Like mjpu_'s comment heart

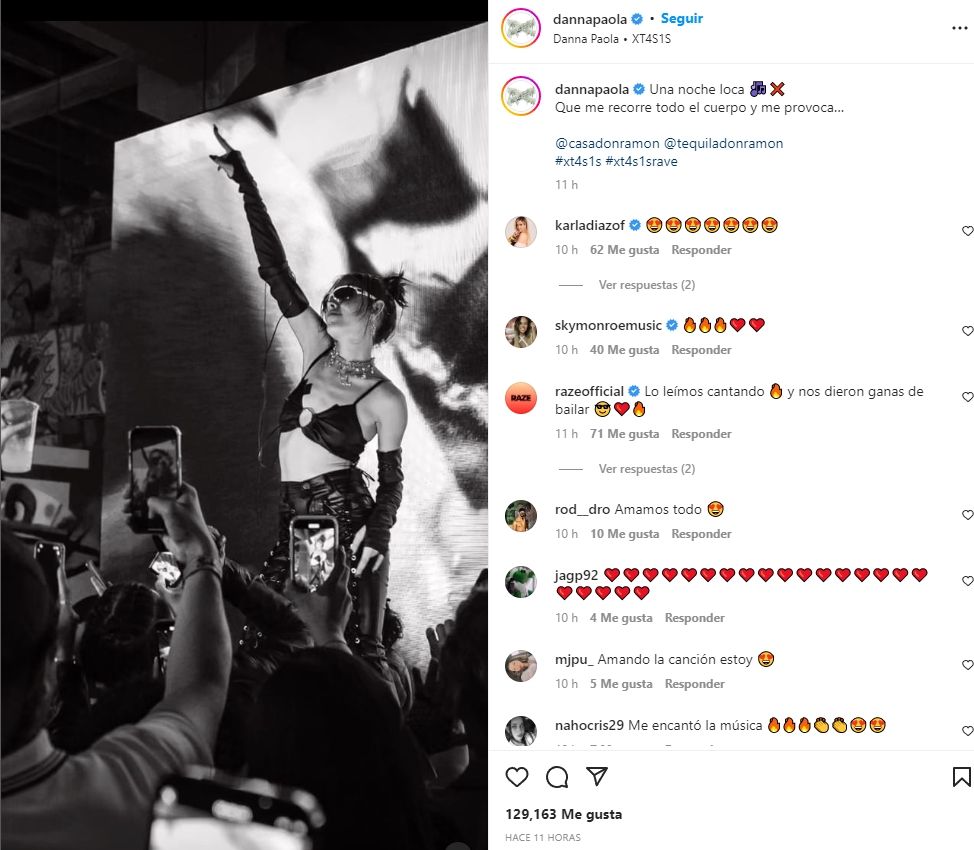point(967,665)
